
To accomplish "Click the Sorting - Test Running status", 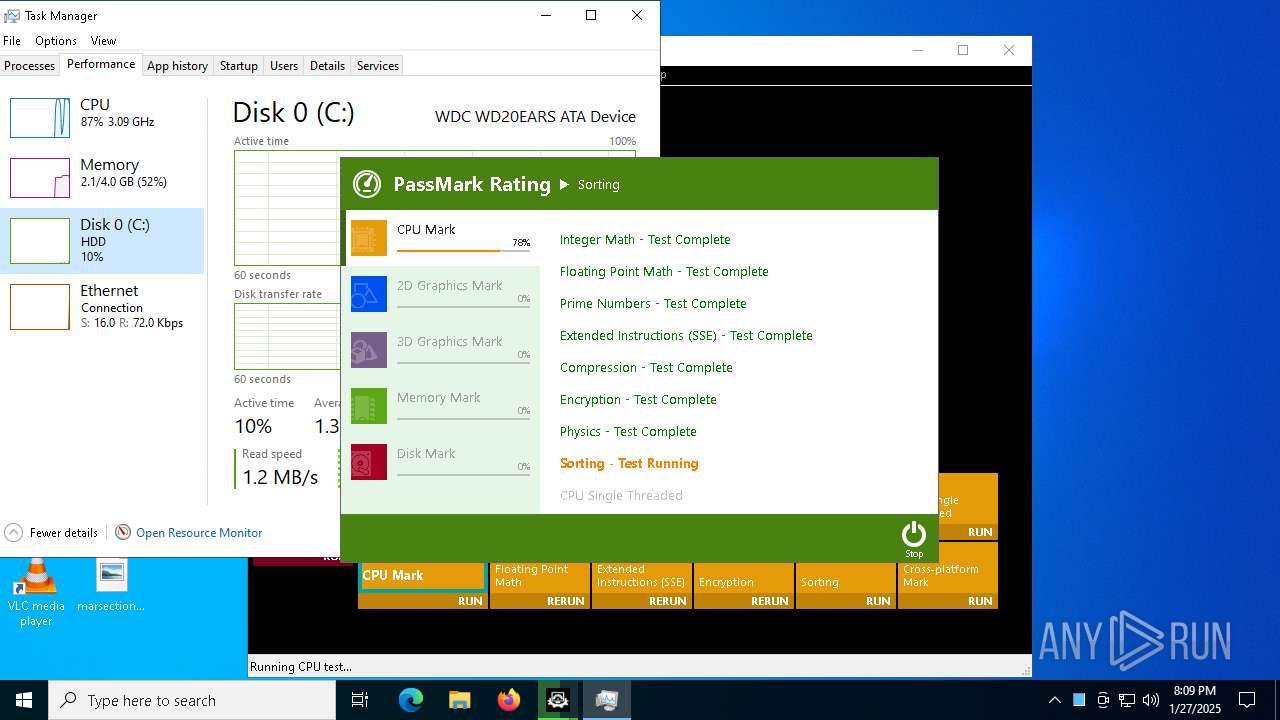I will point(629,463).
